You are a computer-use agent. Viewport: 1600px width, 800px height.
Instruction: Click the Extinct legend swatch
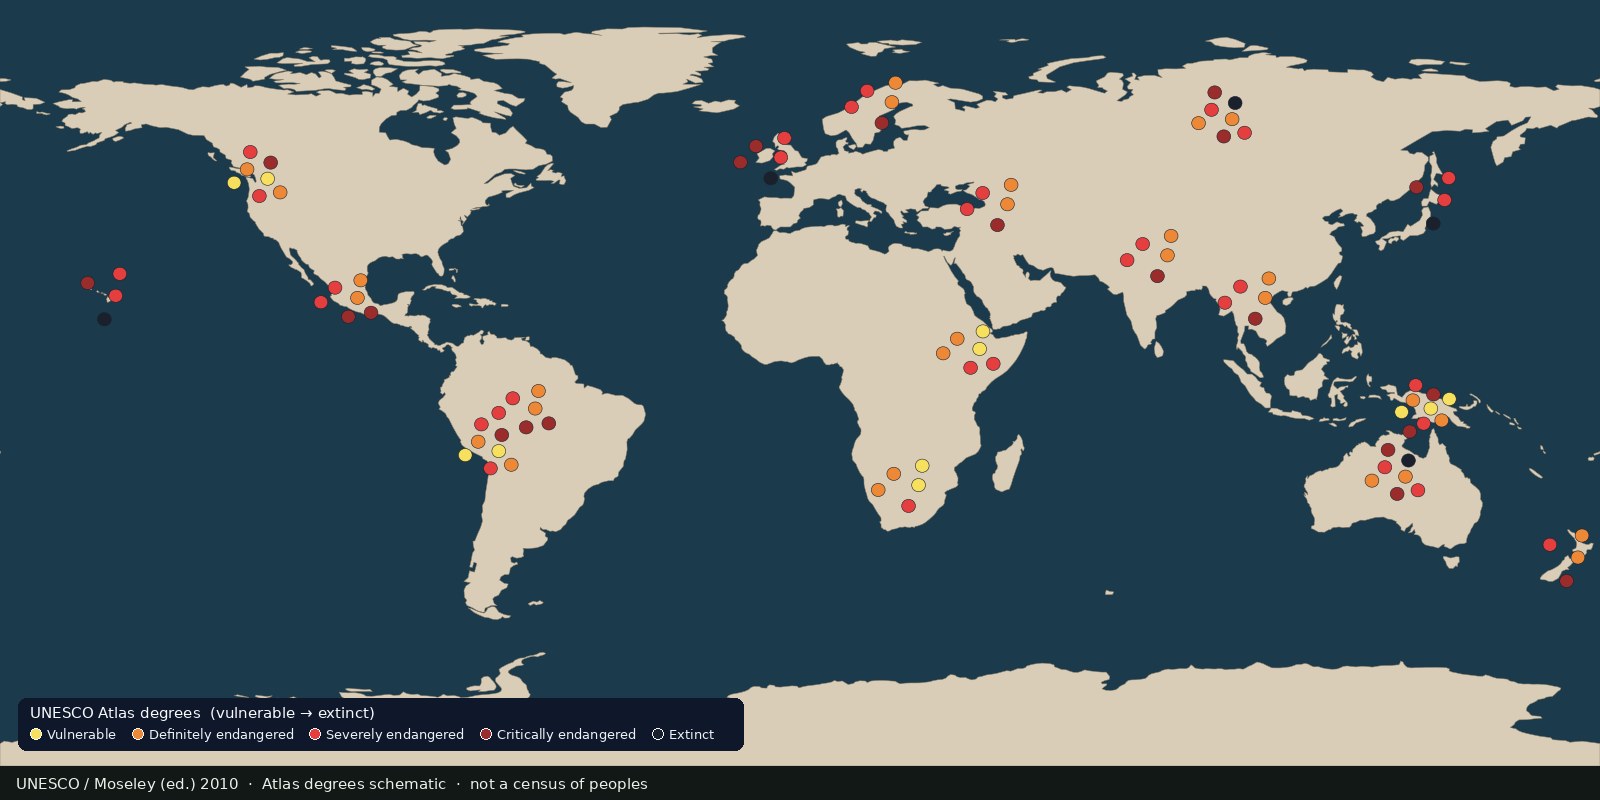[658, 734]
